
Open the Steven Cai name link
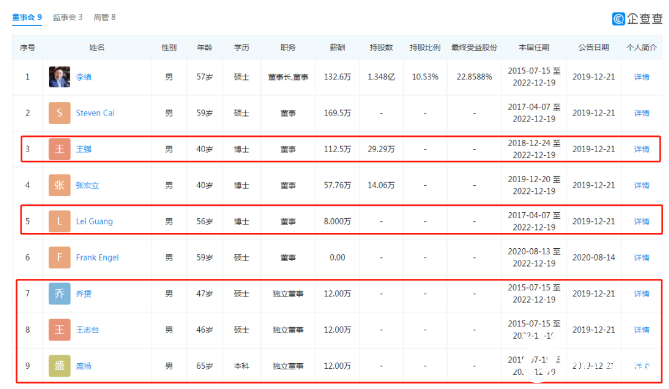pos(95,113)
